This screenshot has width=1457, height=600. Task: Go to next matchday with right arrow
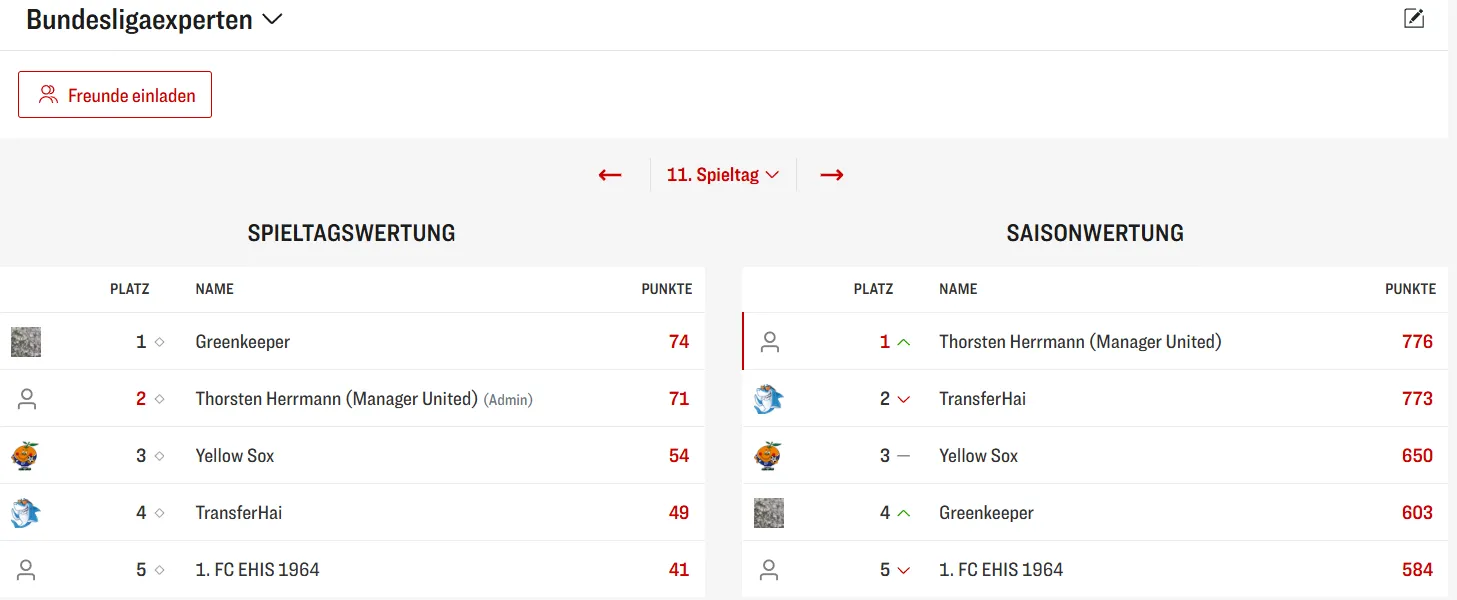coord(832,175)
